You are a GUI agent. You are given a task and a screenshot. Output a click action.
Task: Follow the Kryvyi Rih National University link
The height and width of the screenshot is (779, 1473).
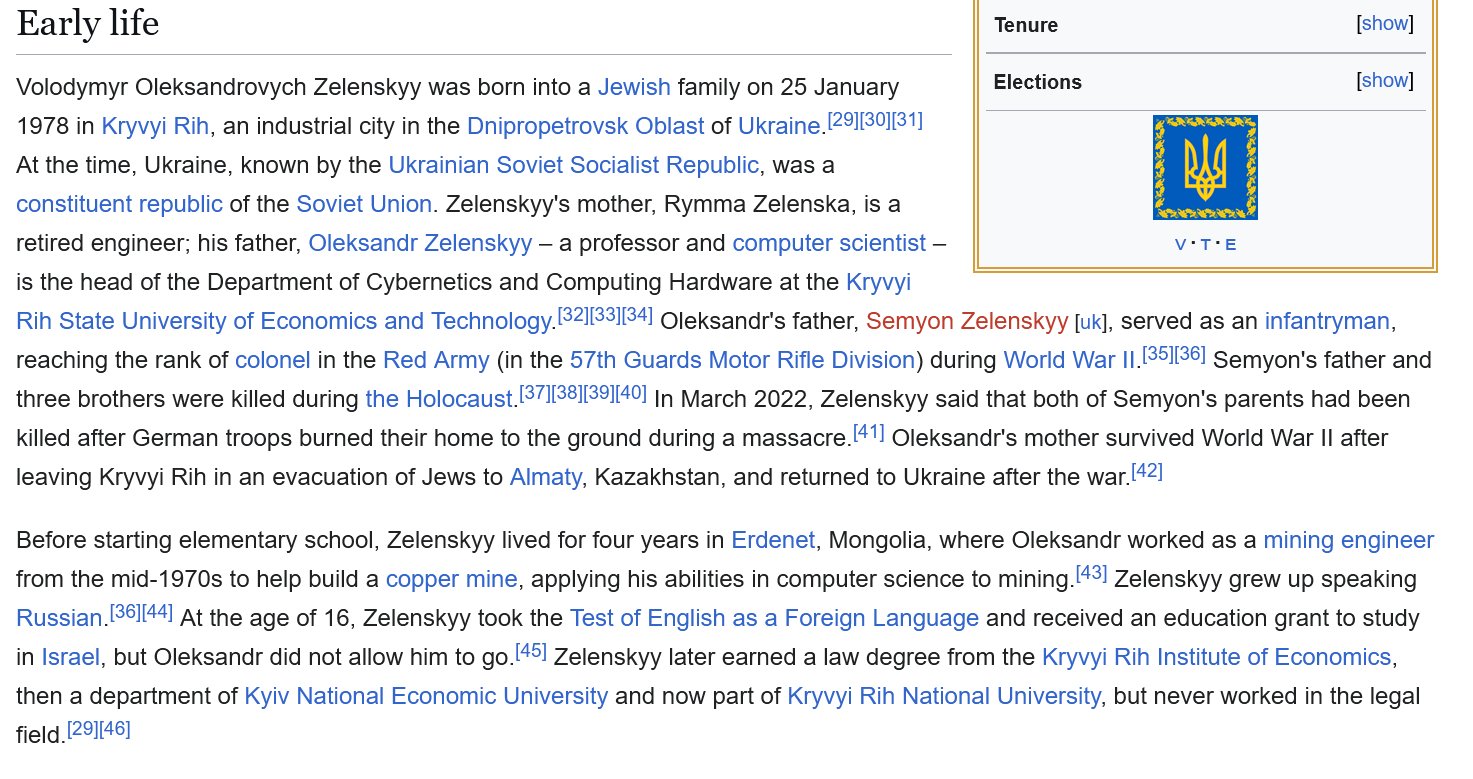click(x=944, y=696)
